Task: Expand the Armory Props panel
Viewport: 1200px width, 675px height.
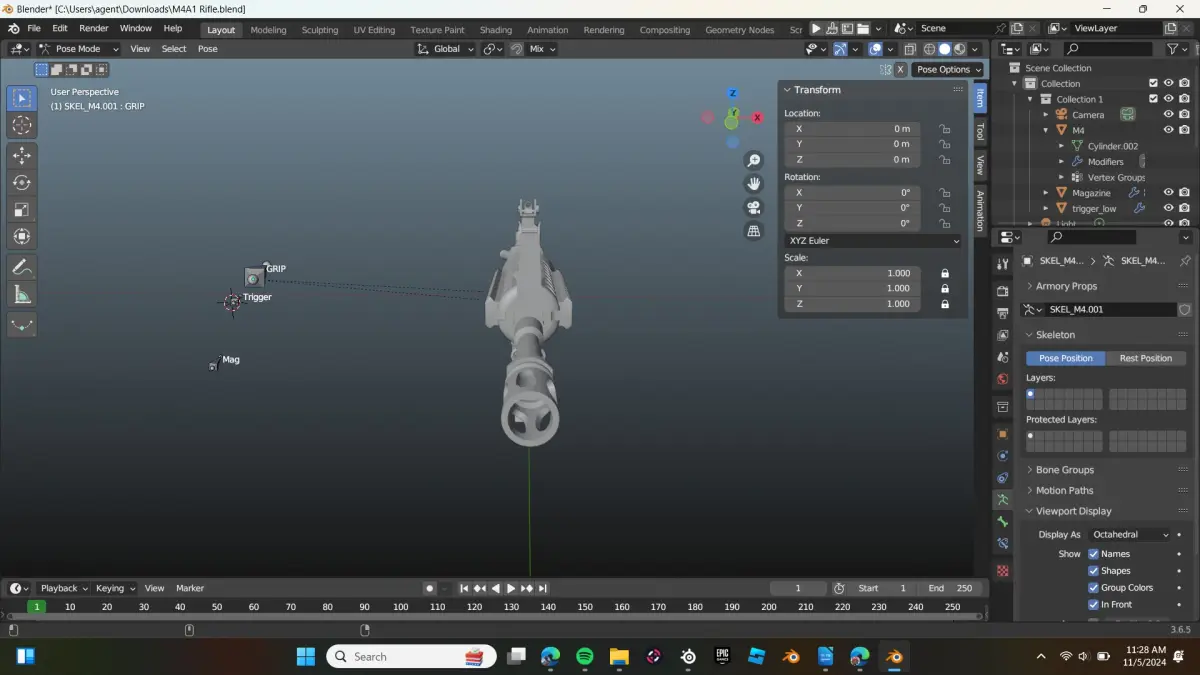Action: coord(1066,286)
